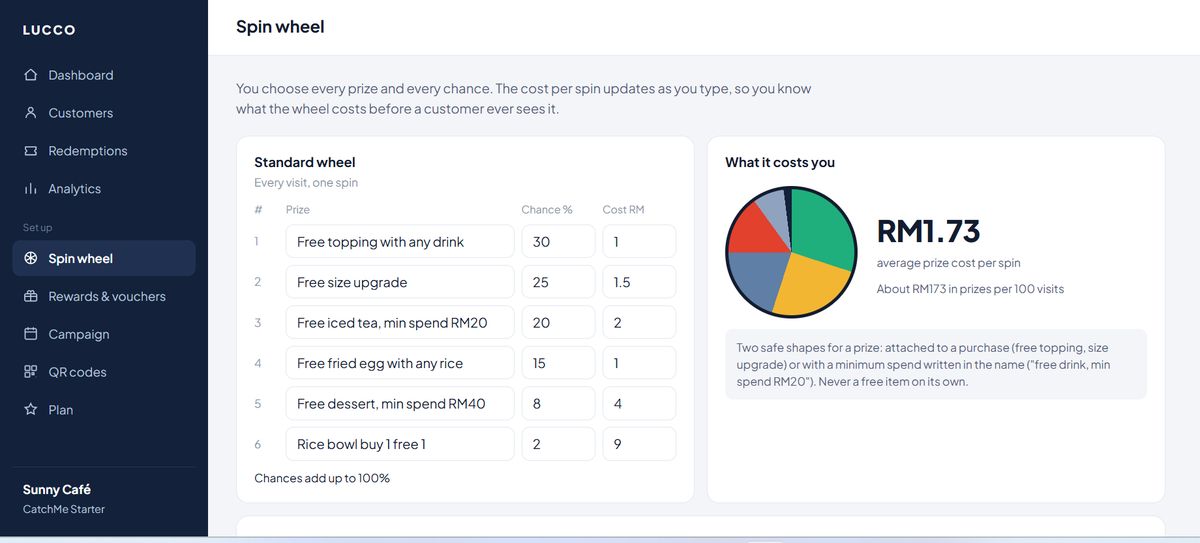Click the RM1.73 average cost value
Screen dimensions: 1200x543
(x=928, y=231)
